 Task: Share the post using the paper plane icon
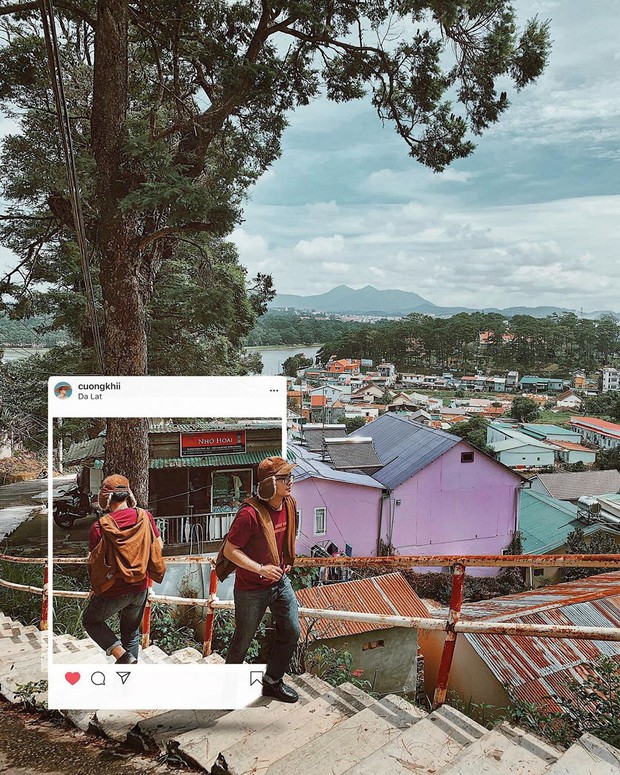coord(123,678)
